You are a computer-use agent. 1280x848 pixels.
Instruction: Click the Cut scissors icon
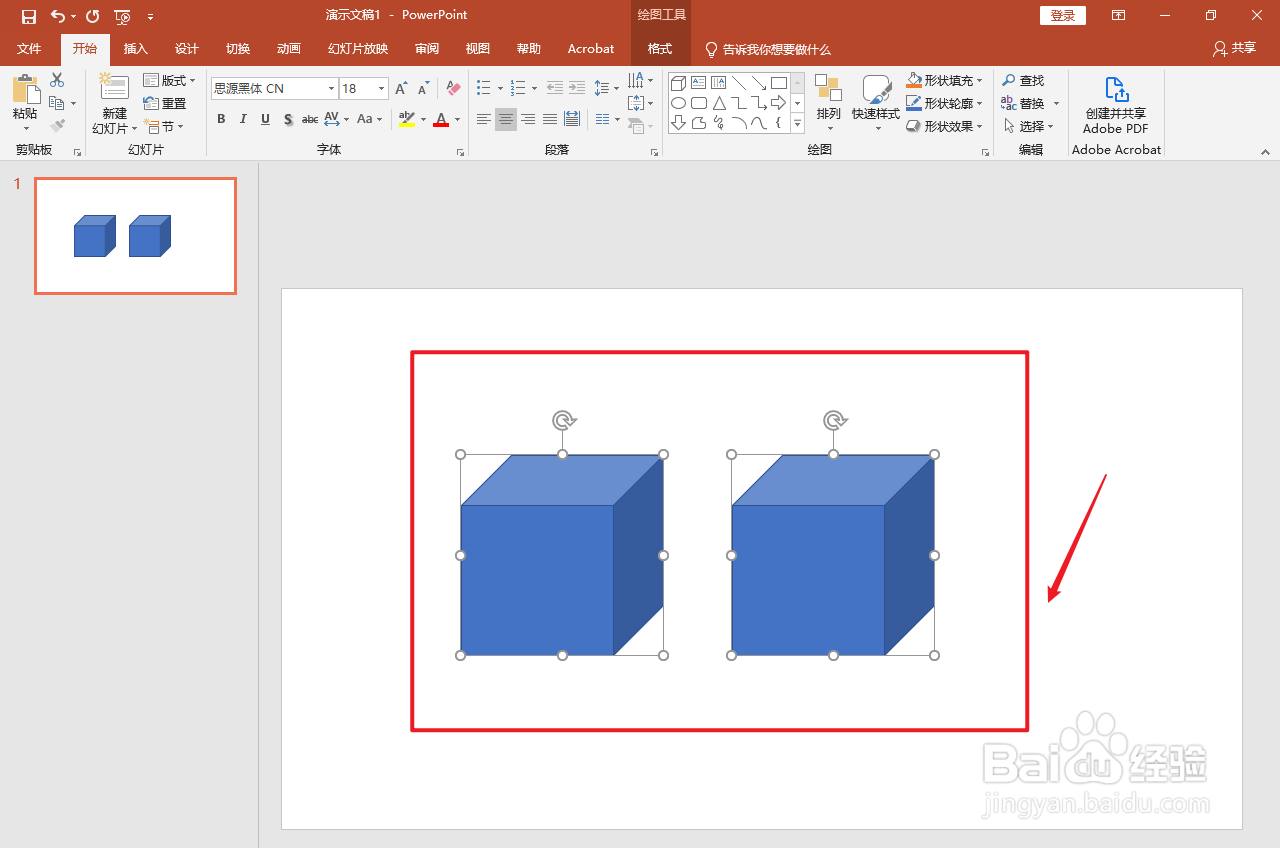[x=57, y=80]
